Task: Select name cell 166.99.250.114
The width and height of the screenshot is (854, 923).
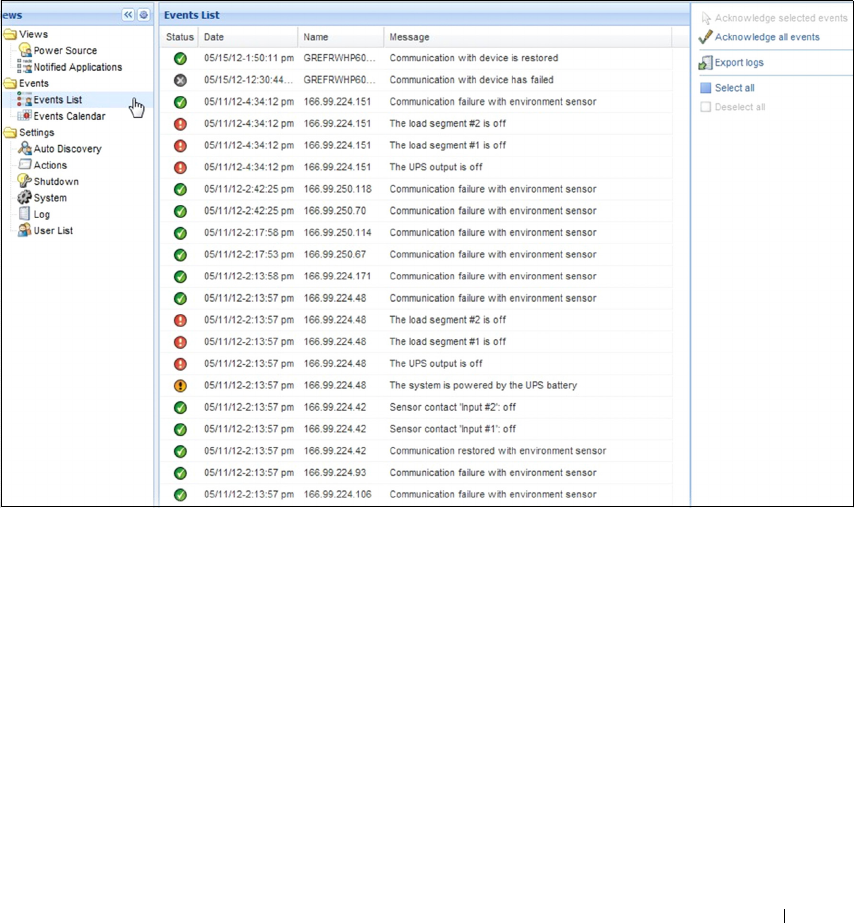Action: click(x=337, y=233)
